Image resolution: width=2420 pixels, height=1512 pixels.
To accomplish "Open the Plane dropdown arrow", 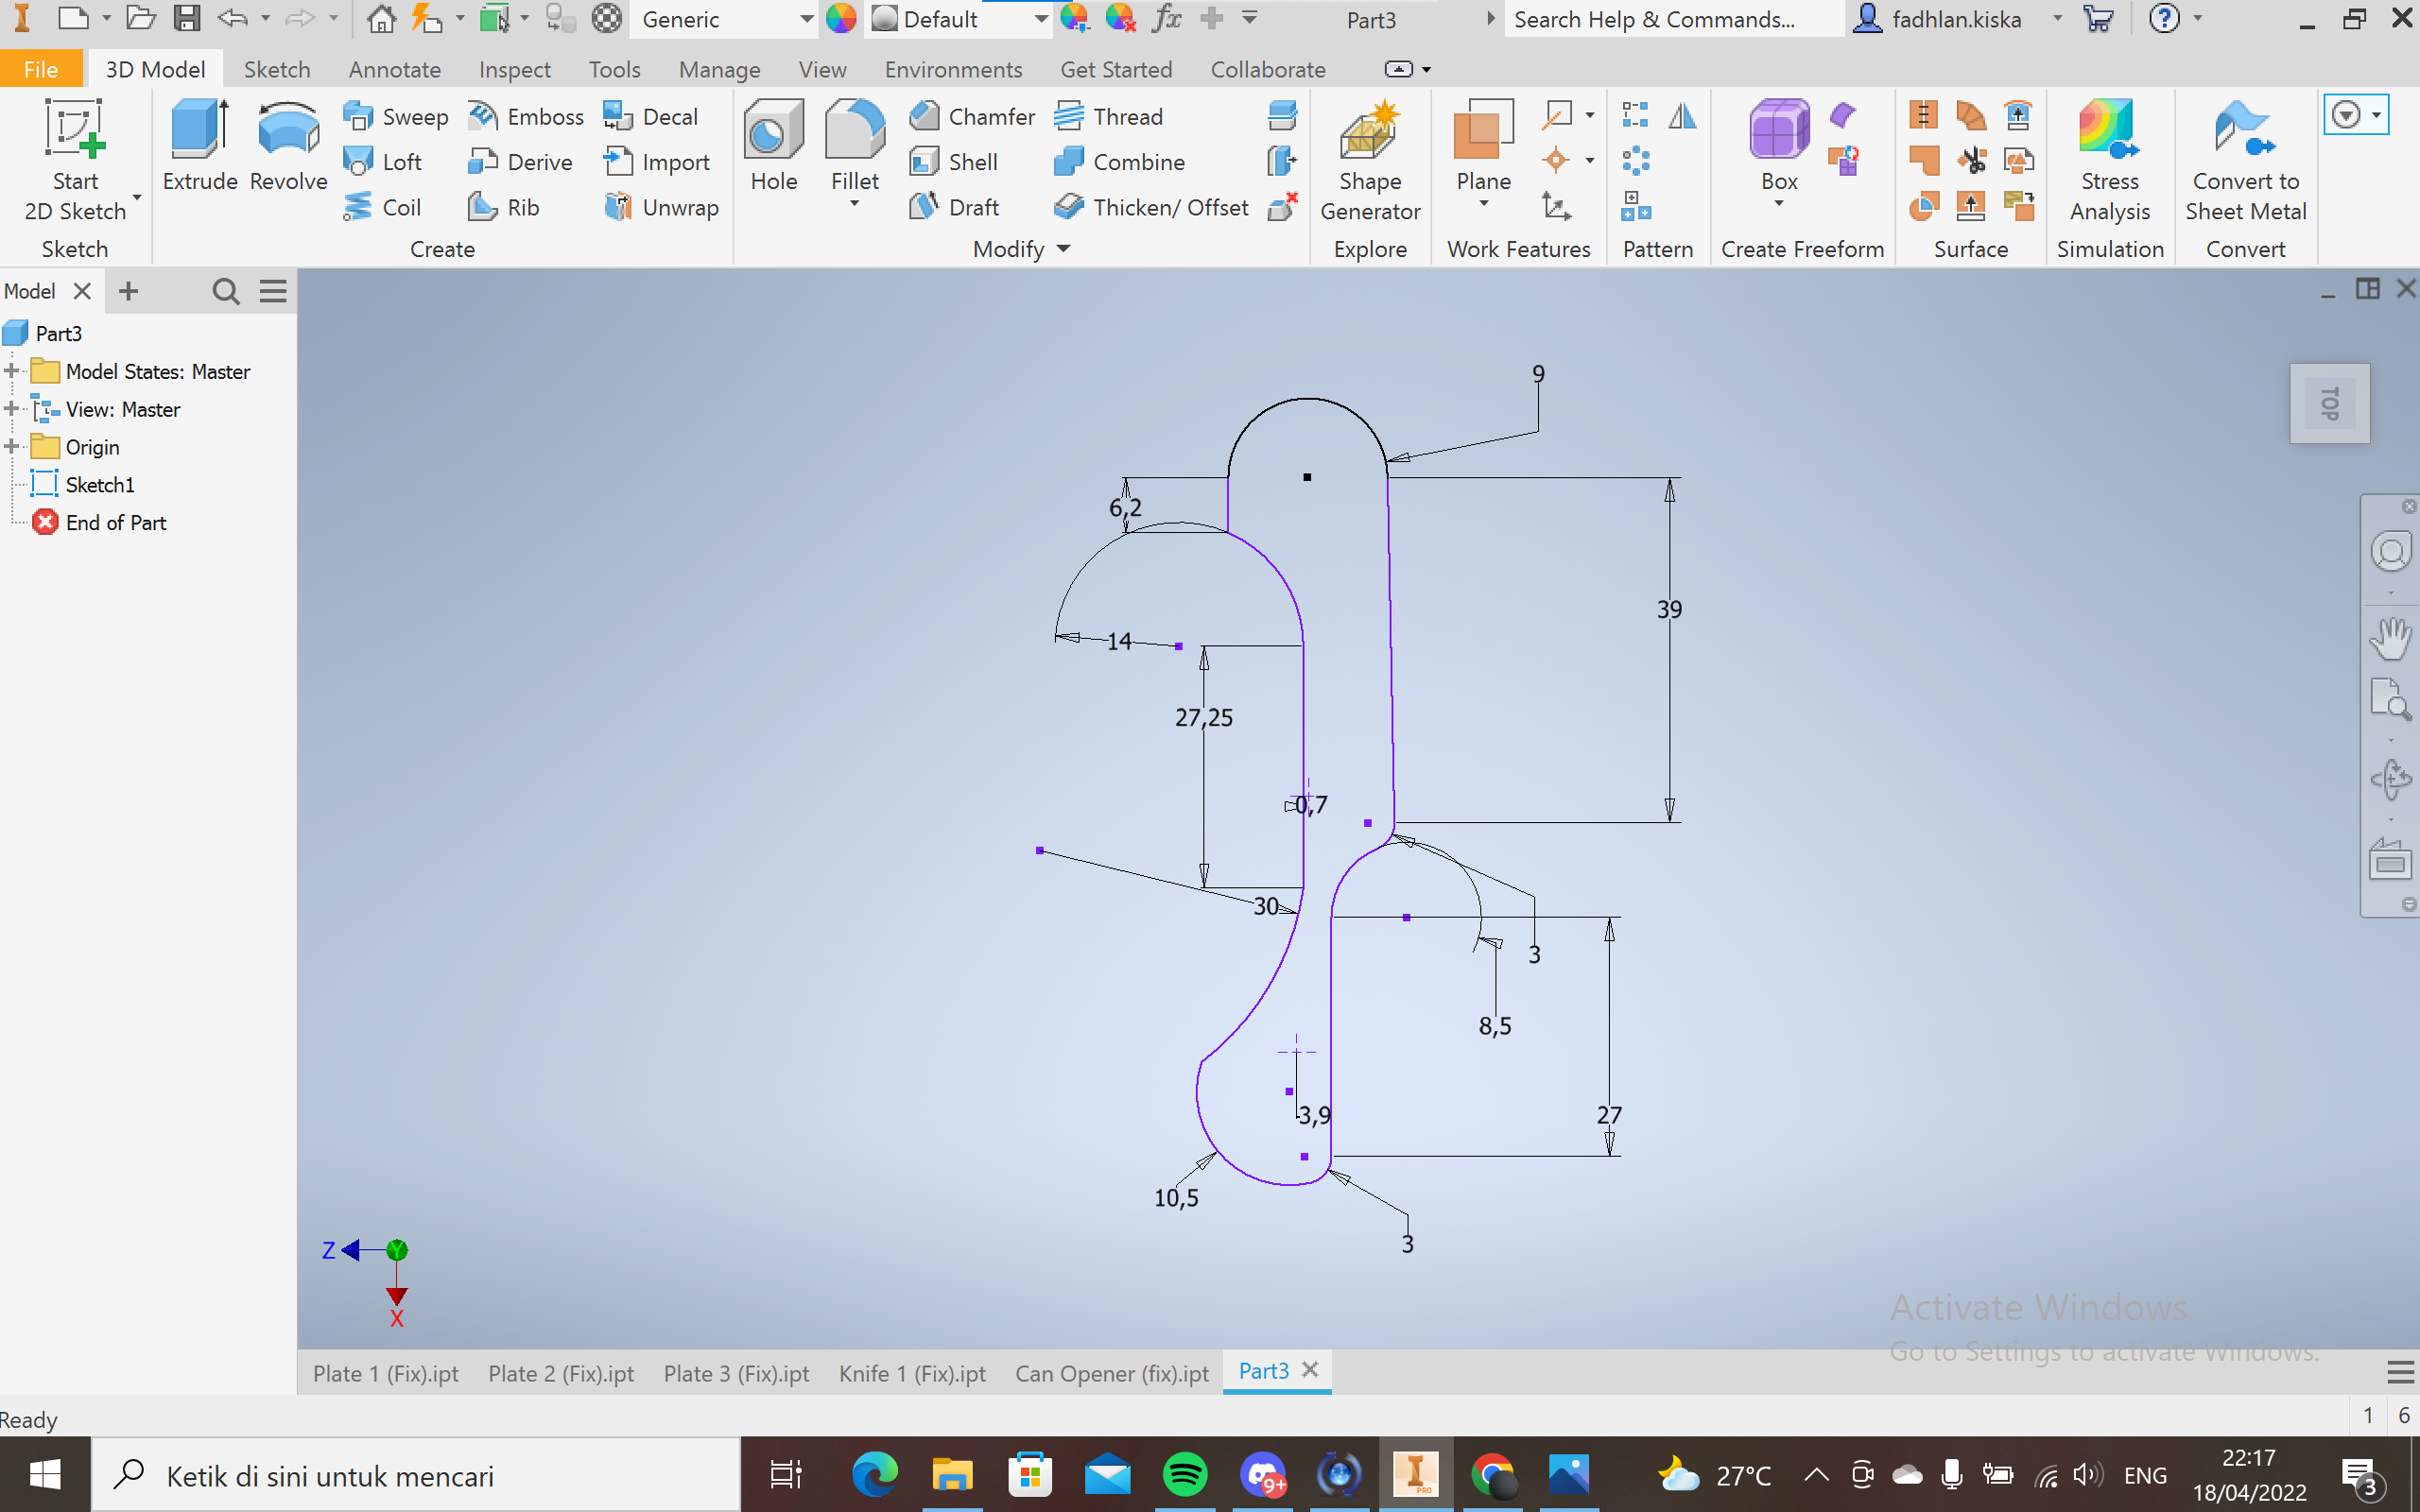I will click(x=1484, y=204).
